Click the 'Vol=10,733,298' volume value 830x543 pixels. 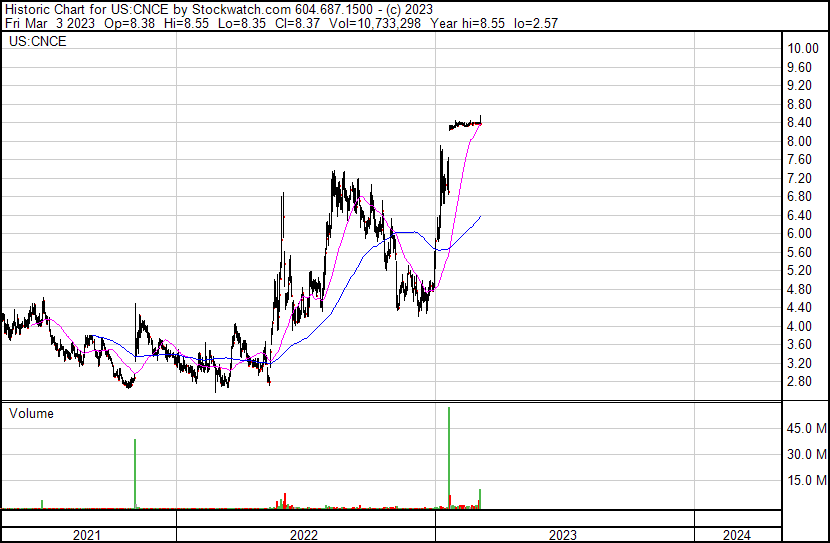[375, 23]
